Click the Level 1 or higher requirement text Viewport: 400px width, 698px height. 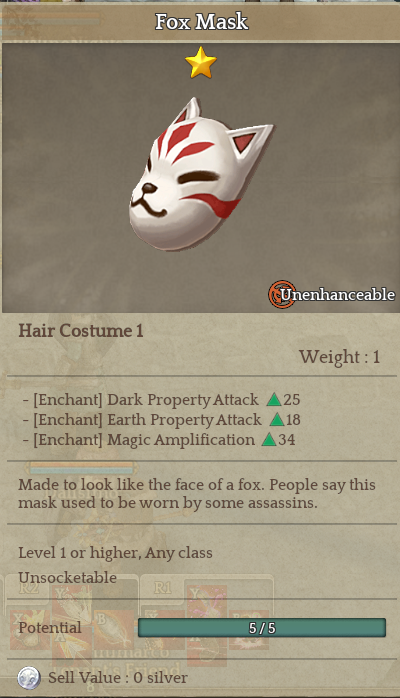tap(115, 553)
